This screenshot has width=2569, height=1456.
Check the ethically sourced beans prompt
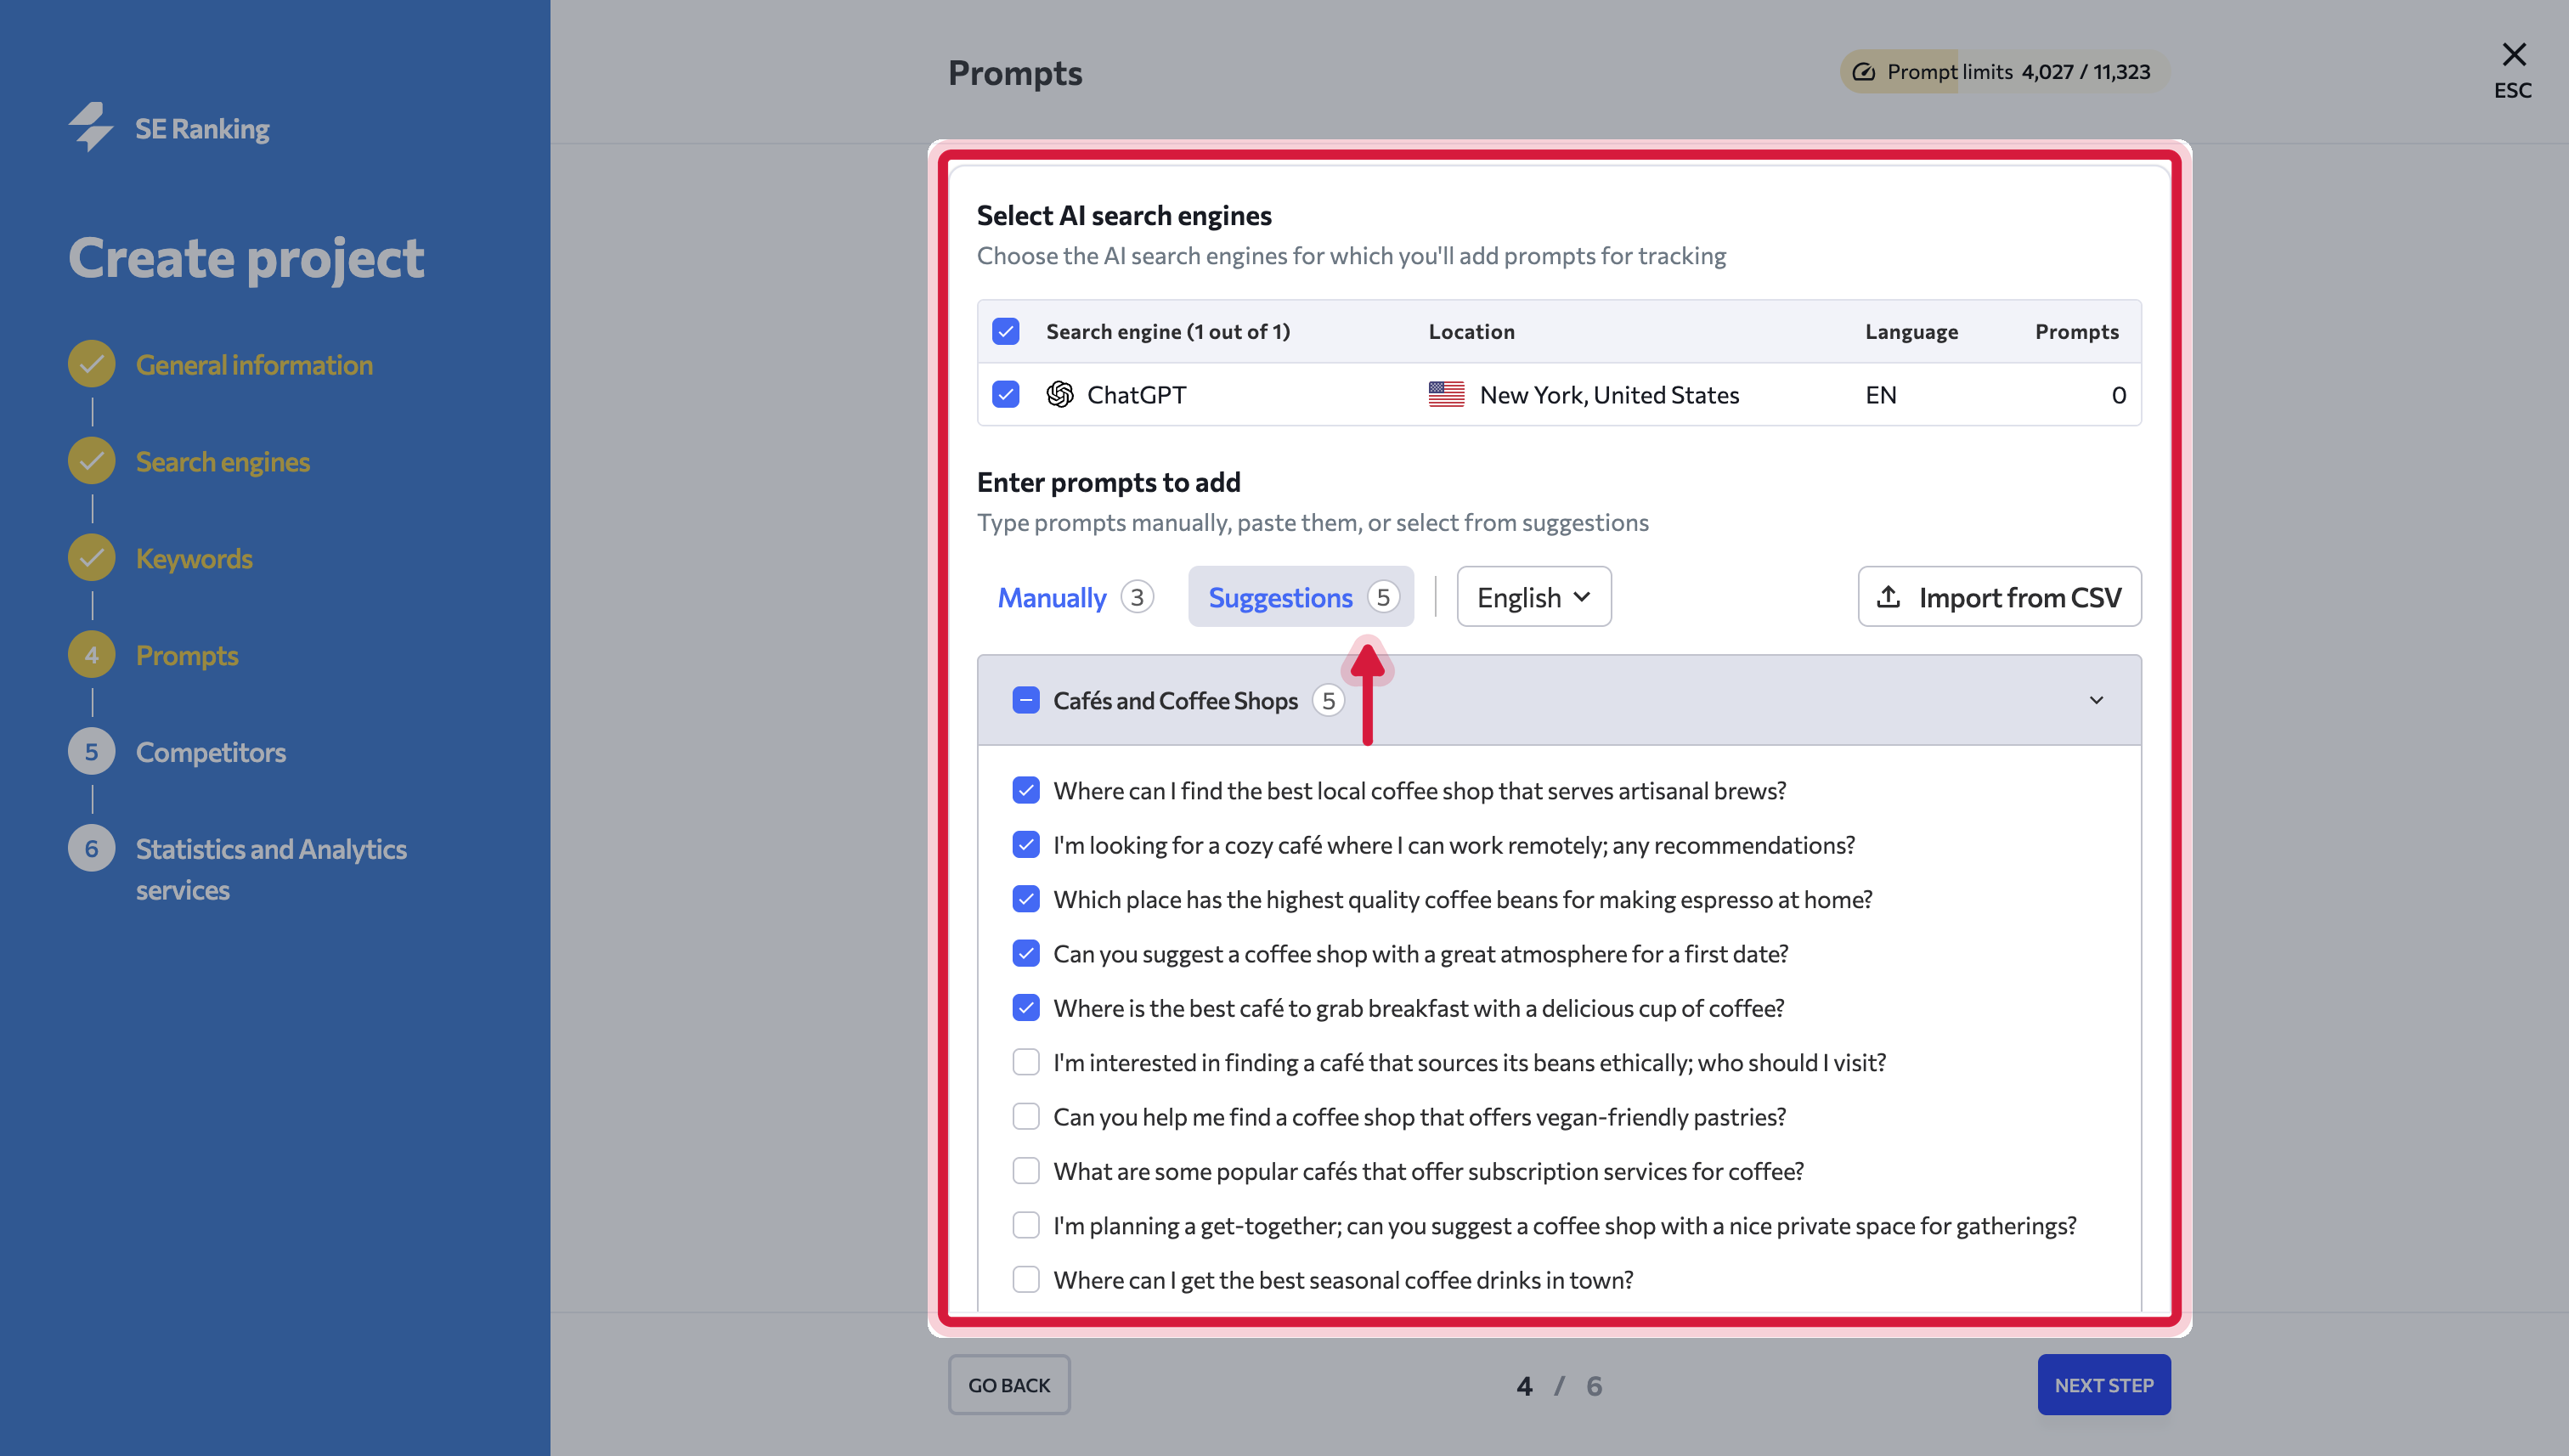pyautogui.click(x=1026, y=1062)
